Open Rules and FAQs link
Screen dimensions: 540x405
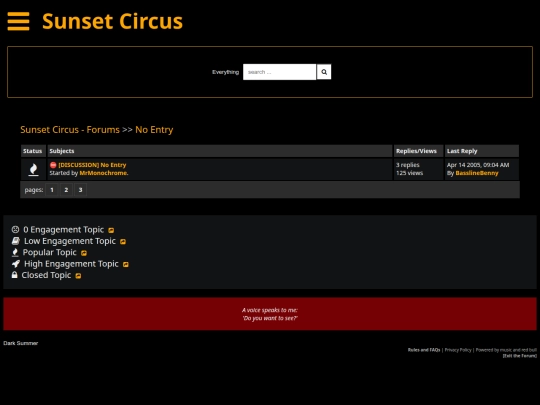[x=424, y=350]
